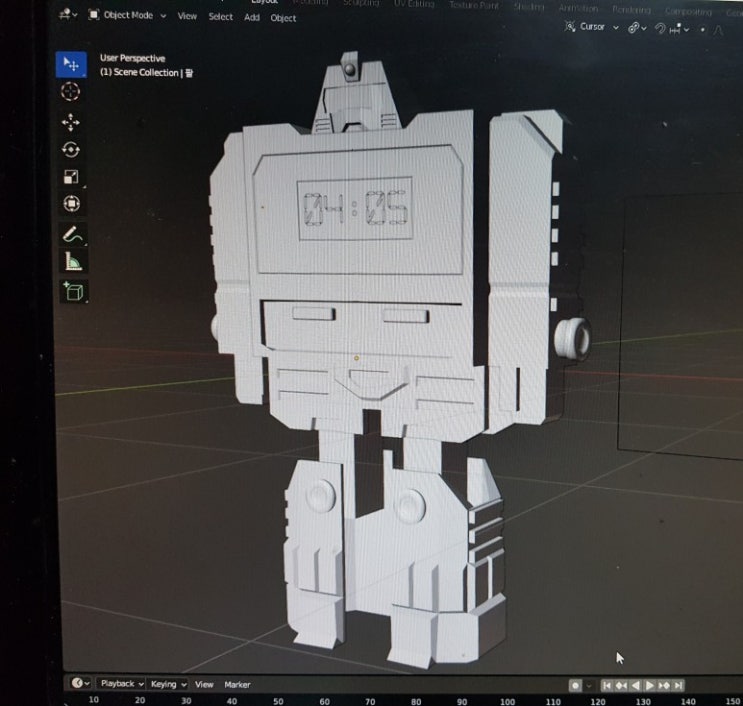This screenshot has height=706, width=743.
Task: Open the Add menu
Action: (x=252, y=18)
